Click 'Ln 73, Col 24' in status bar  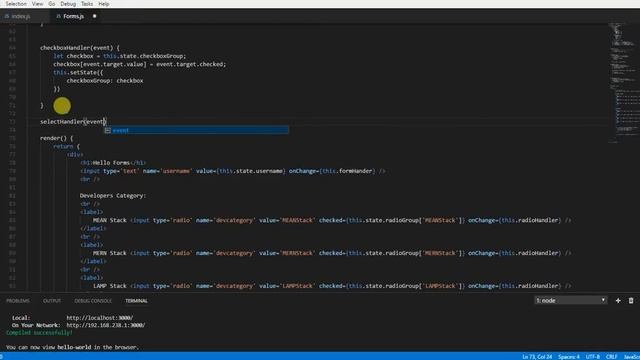coord(537,357)
